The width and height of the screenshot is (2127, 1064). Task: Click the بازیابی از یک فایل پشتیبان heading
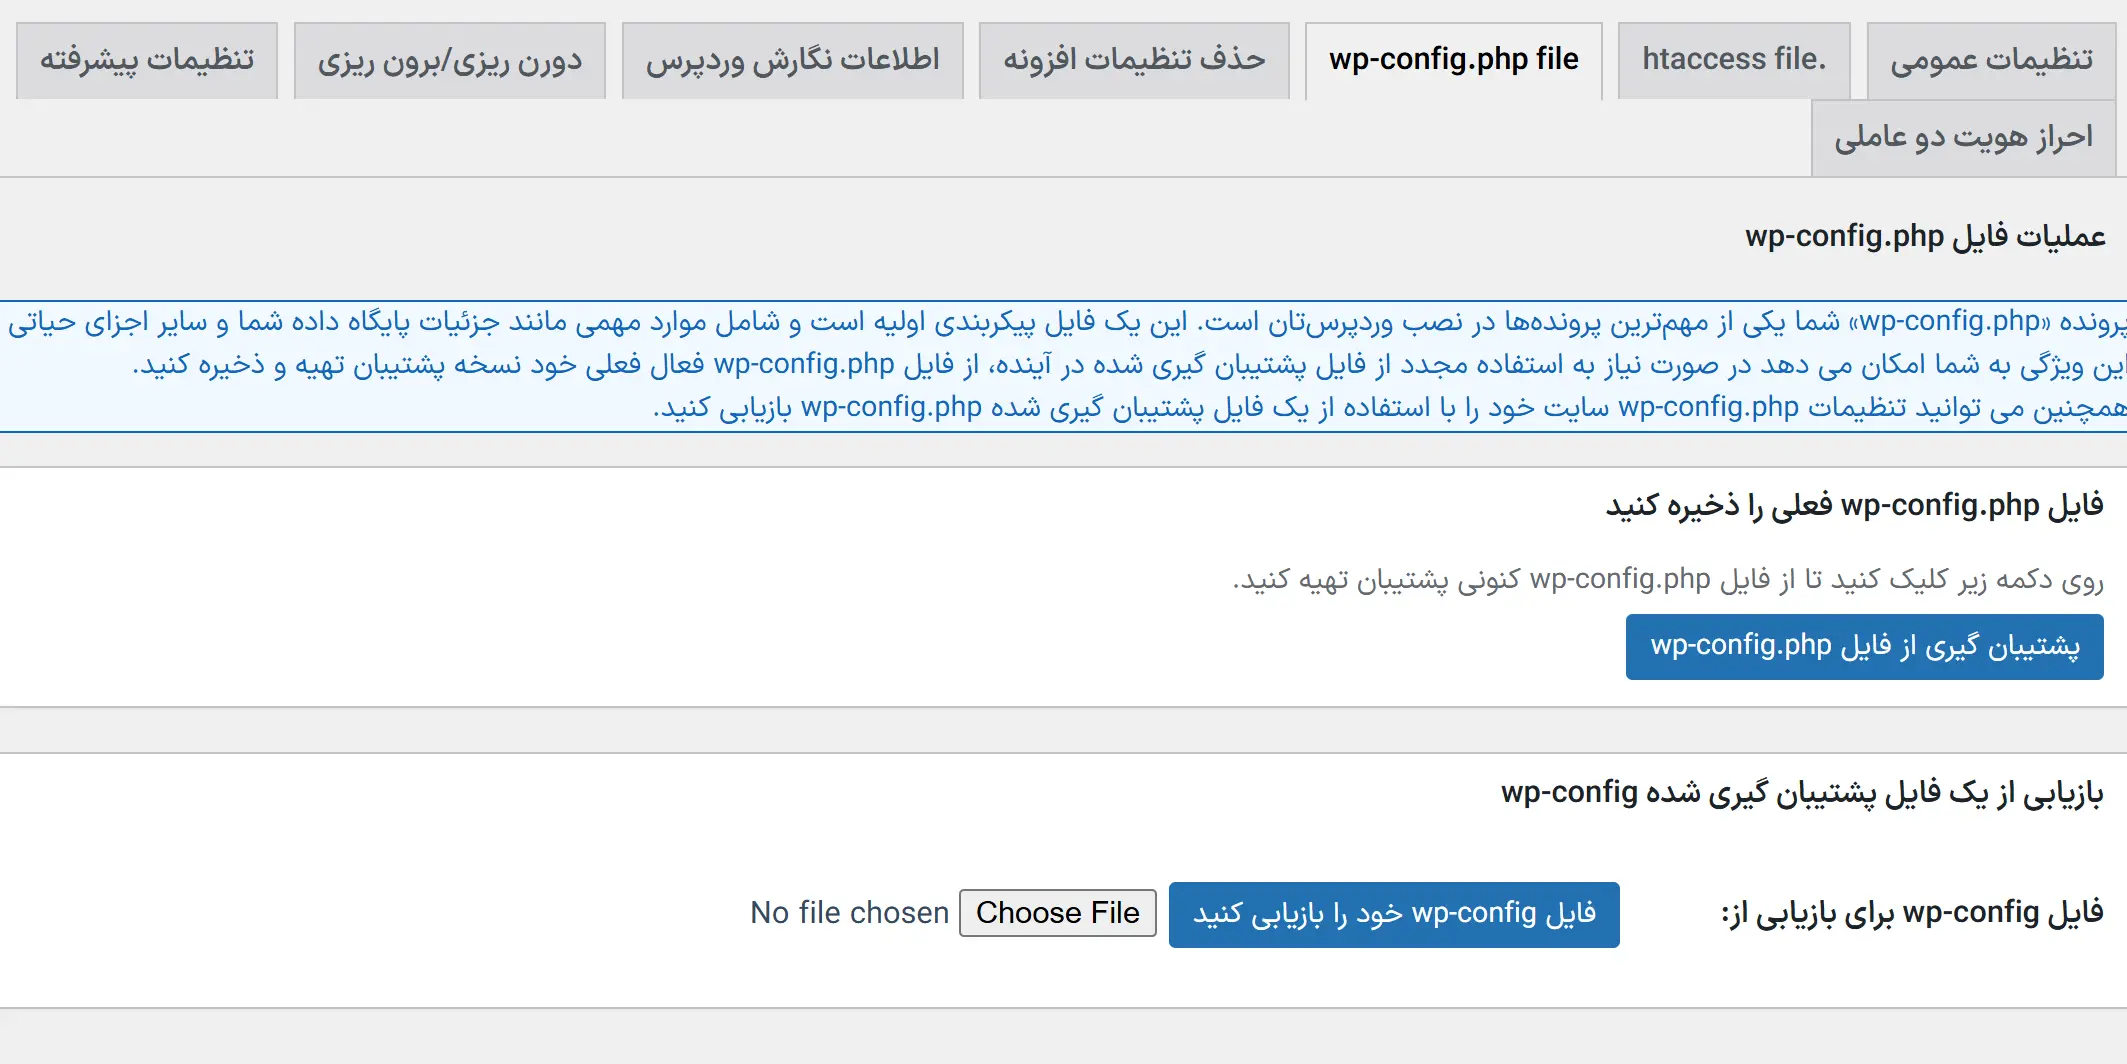click(x=1801, y=793)
